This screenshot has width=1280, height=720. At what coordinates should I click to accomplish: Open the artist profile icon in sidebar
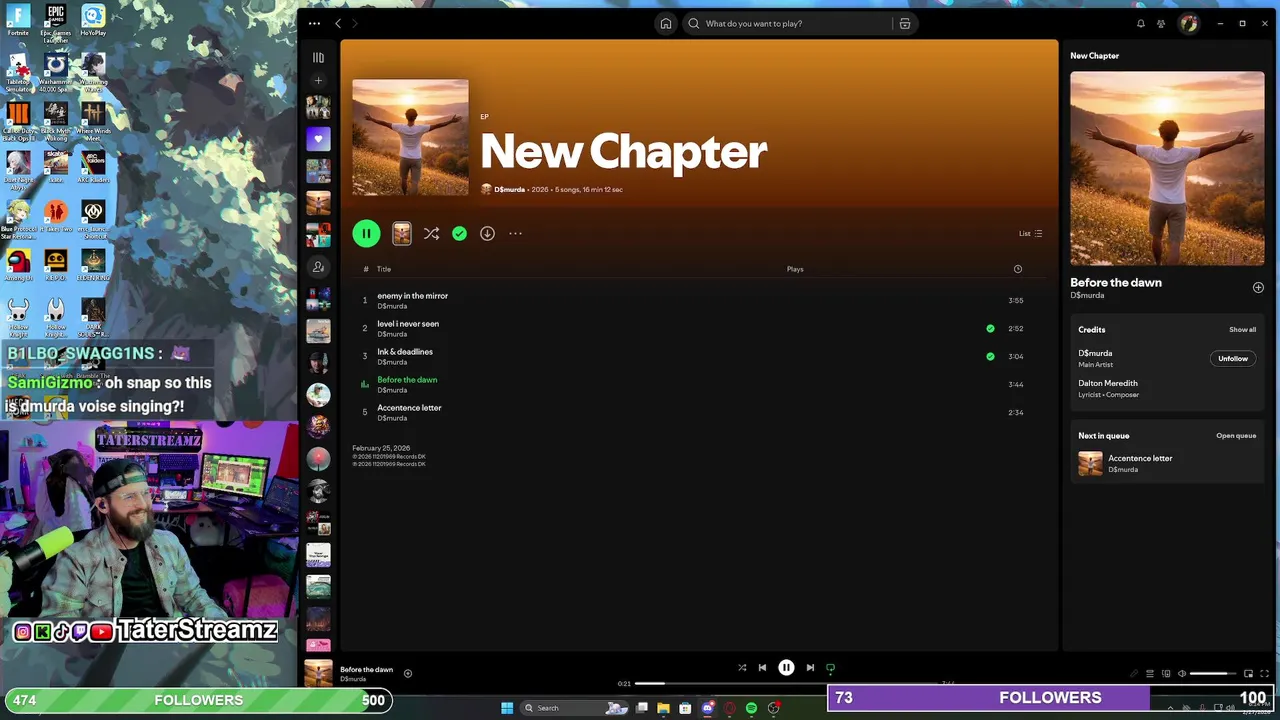318,267
